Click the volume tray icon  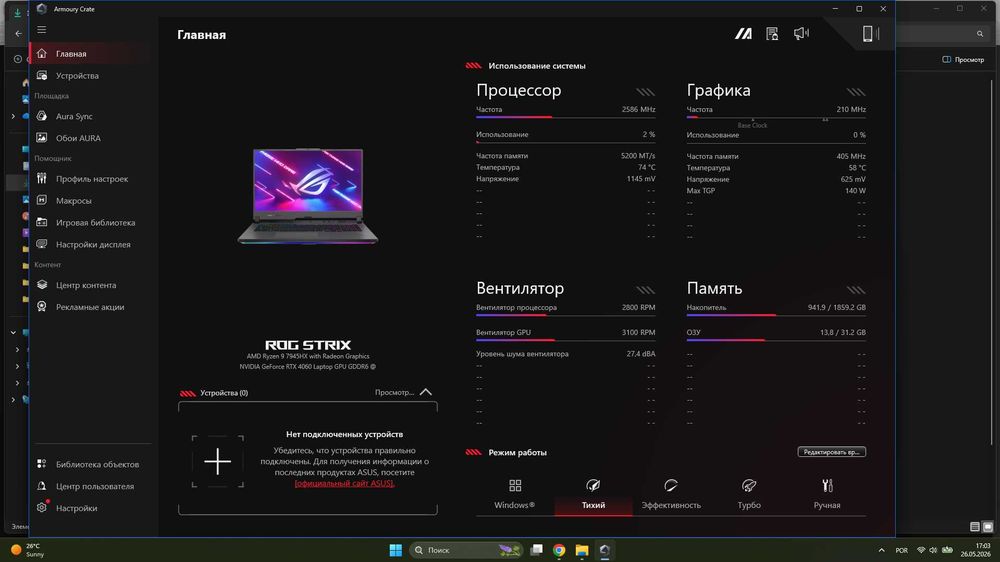point(933,550)
